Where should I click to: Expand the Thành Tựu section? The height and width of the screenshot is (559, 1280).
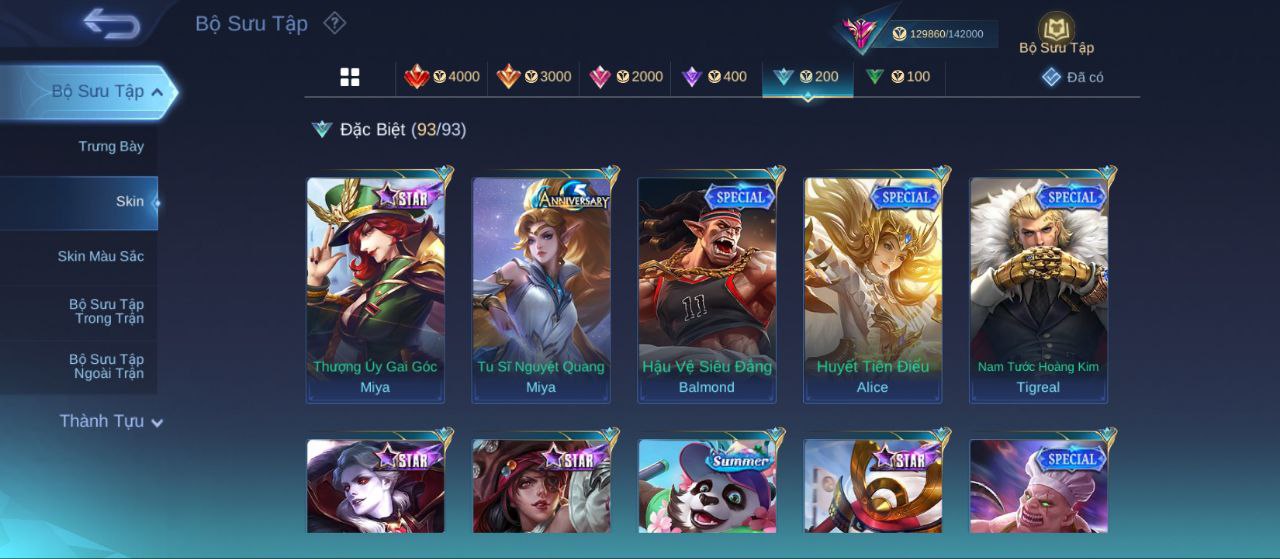tap(110, 421)
